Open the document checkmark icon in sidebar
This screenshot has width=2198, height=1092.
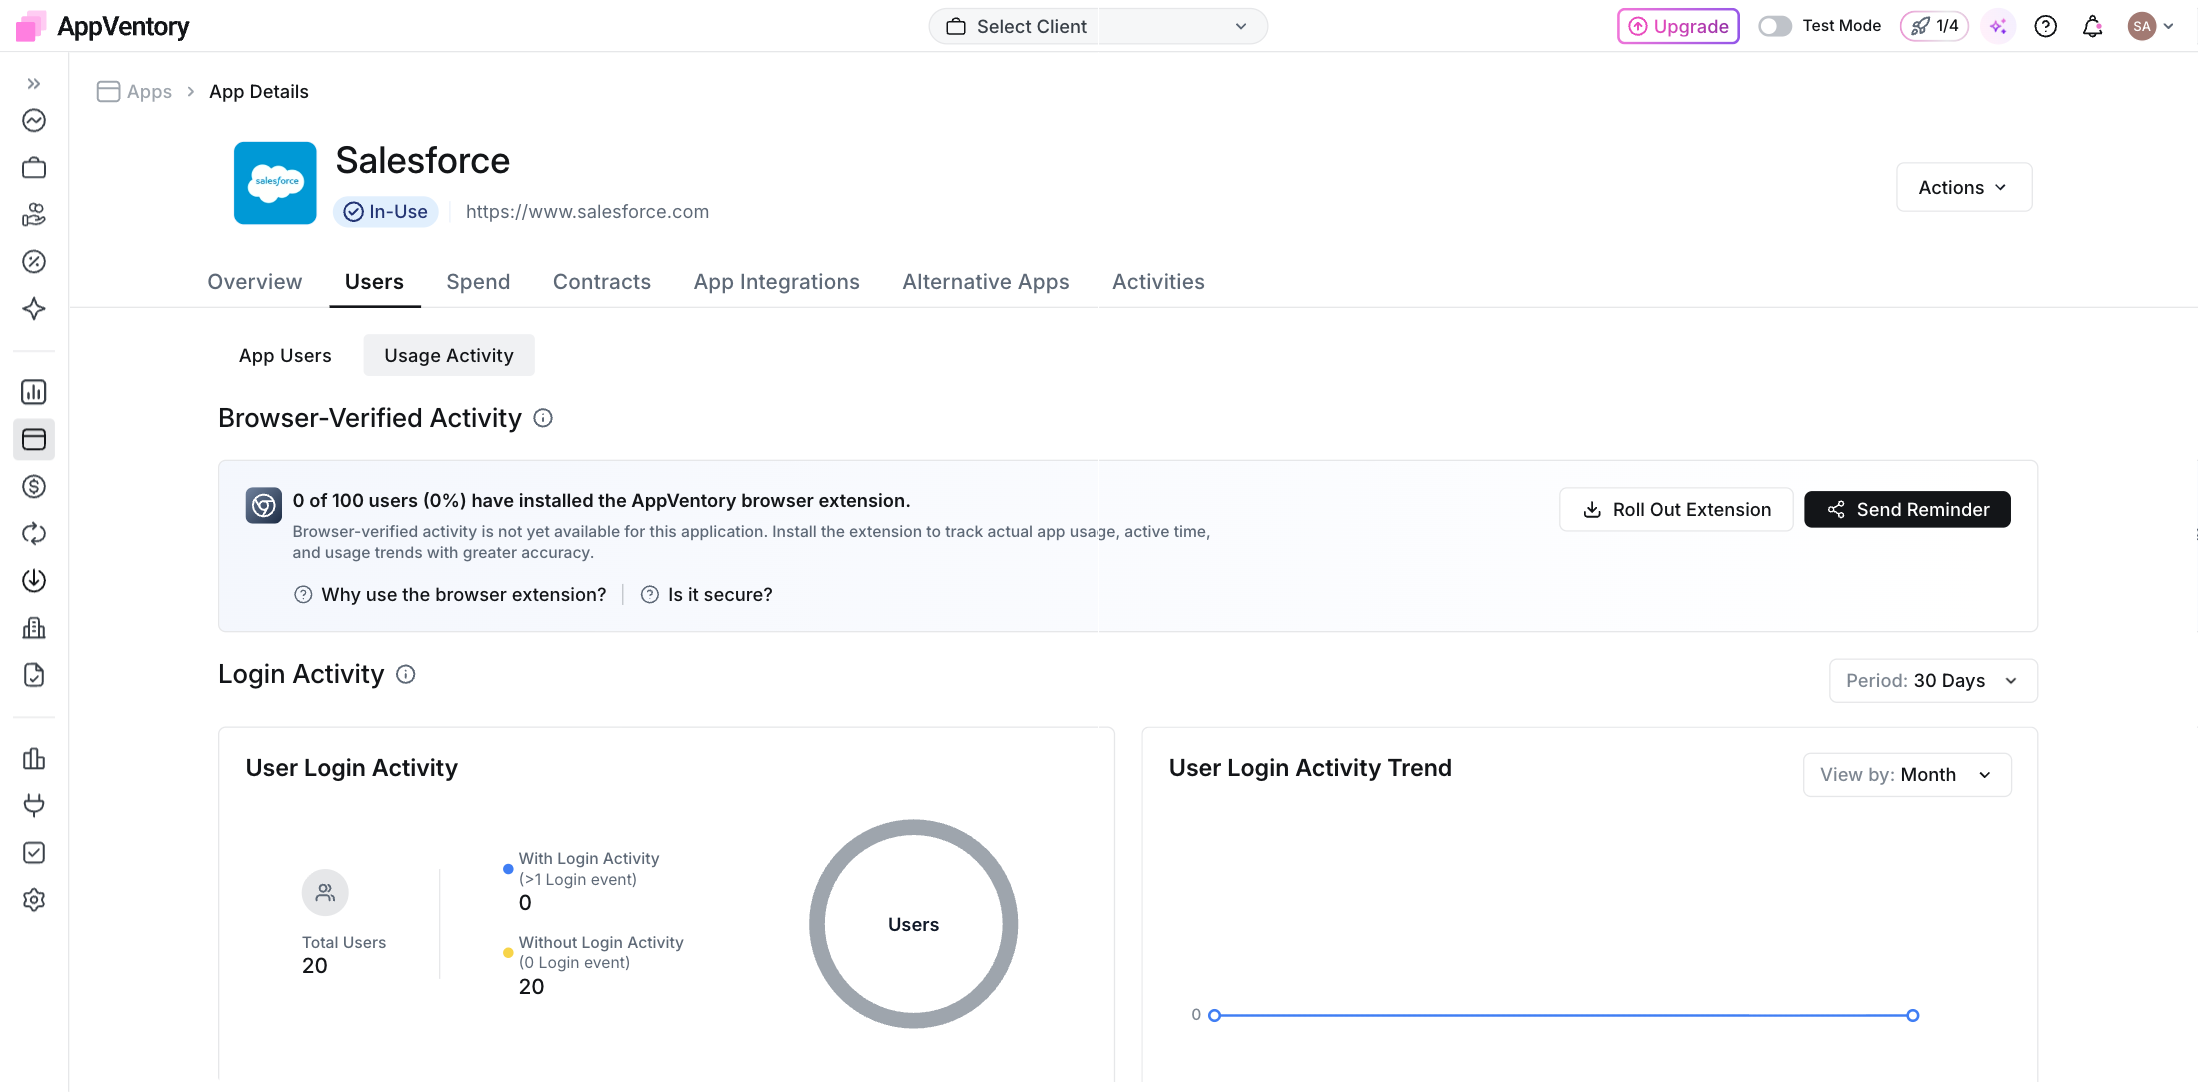click(x=34, y=675)
